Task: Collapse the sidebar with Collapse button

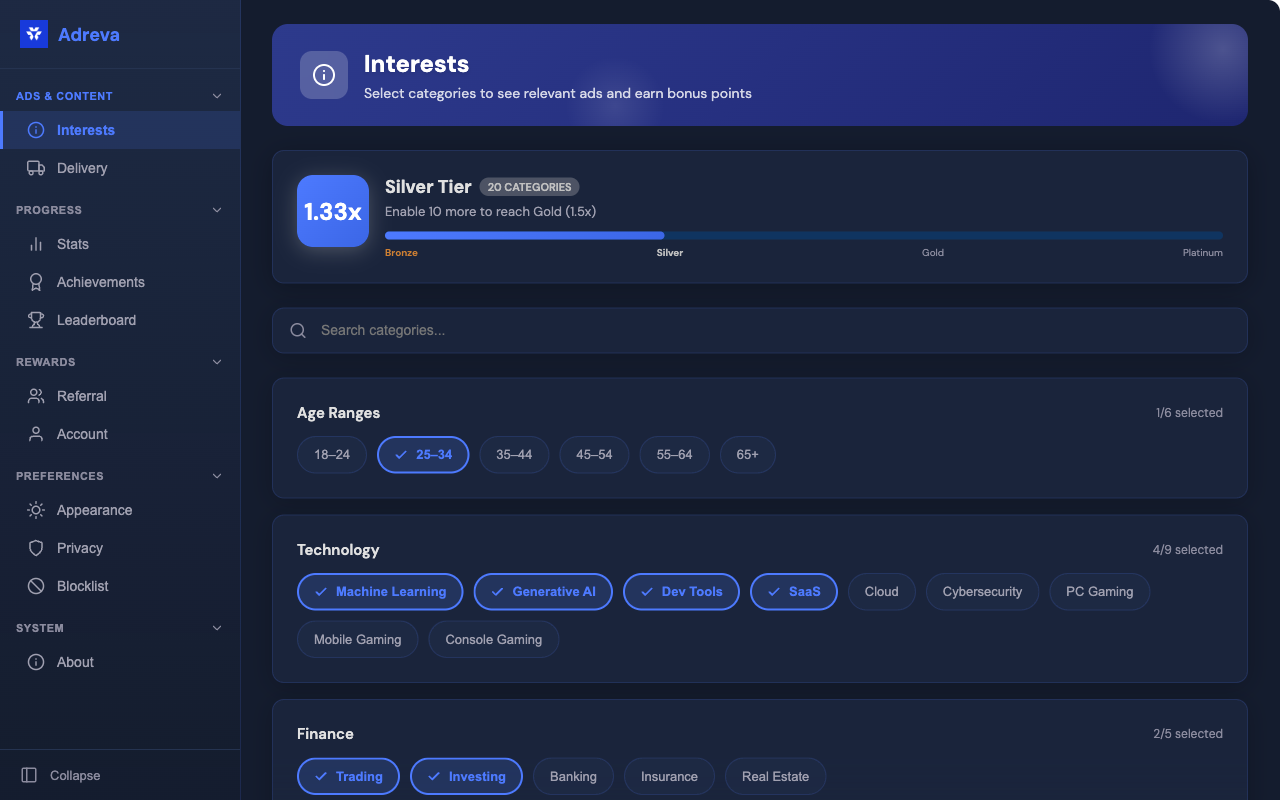Action: [62, 776]
